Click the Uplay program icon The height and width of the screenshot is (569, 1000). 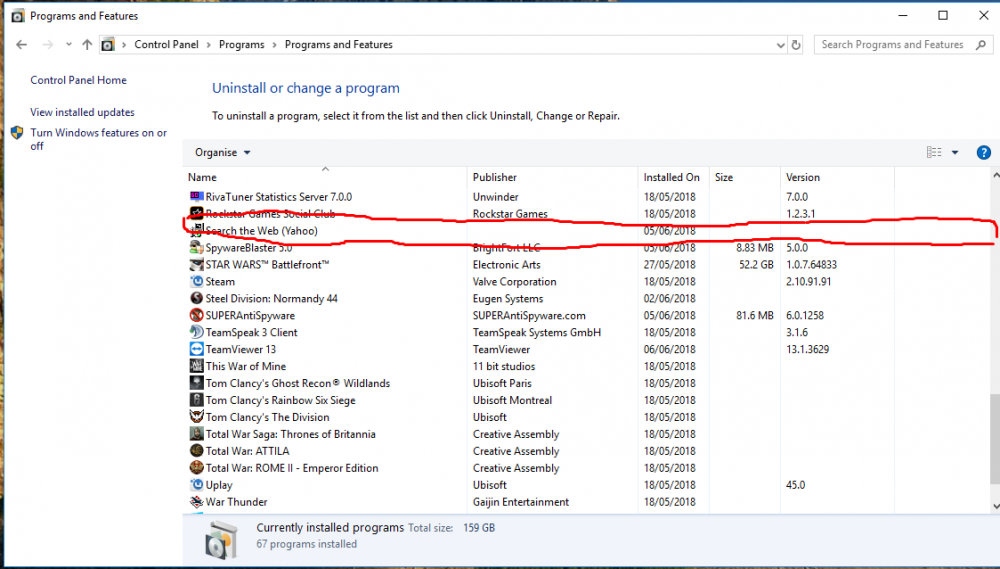(x=197, y=486)
